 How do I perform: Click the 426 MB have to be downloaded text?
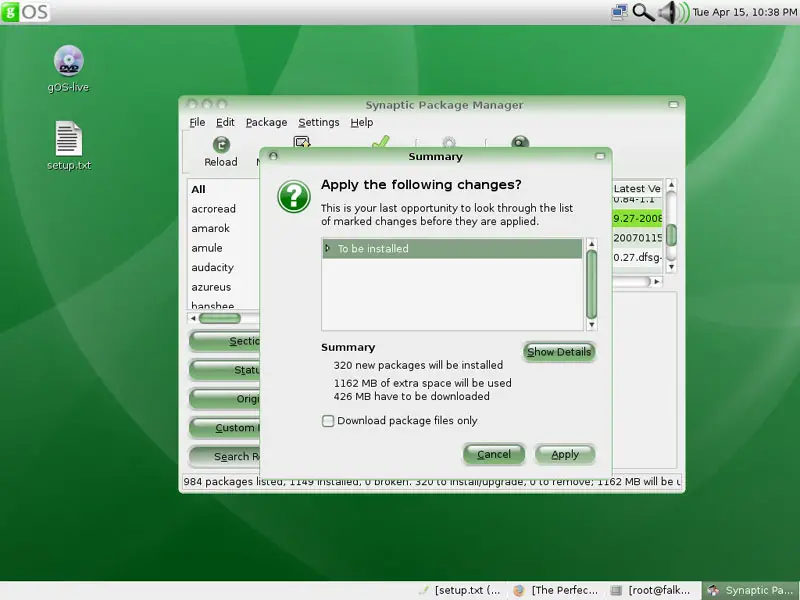click(412, 396)
